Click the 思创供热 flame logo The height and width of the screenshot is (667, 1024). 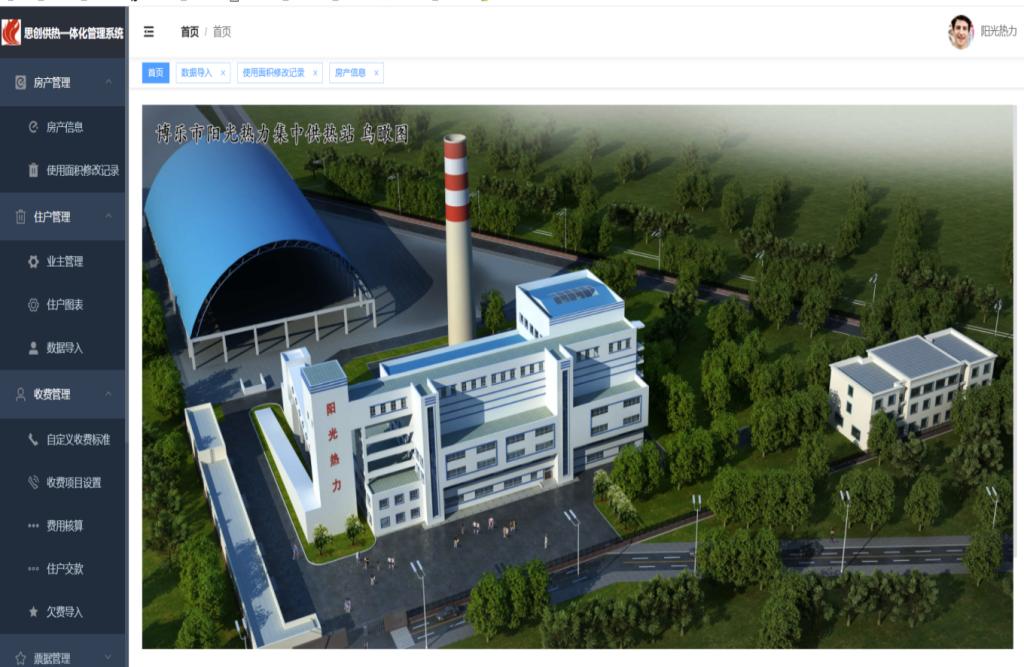click(x=12, y=32)
